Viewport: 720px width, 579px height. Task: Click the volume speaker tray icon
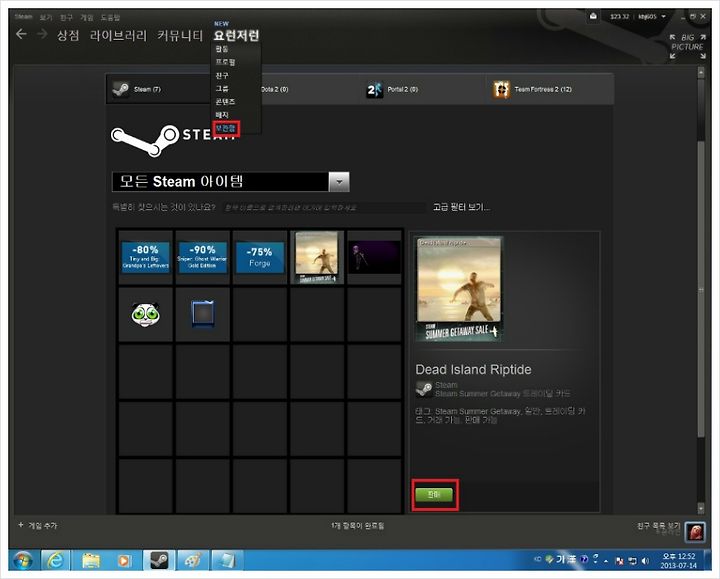tap(646, 560)
